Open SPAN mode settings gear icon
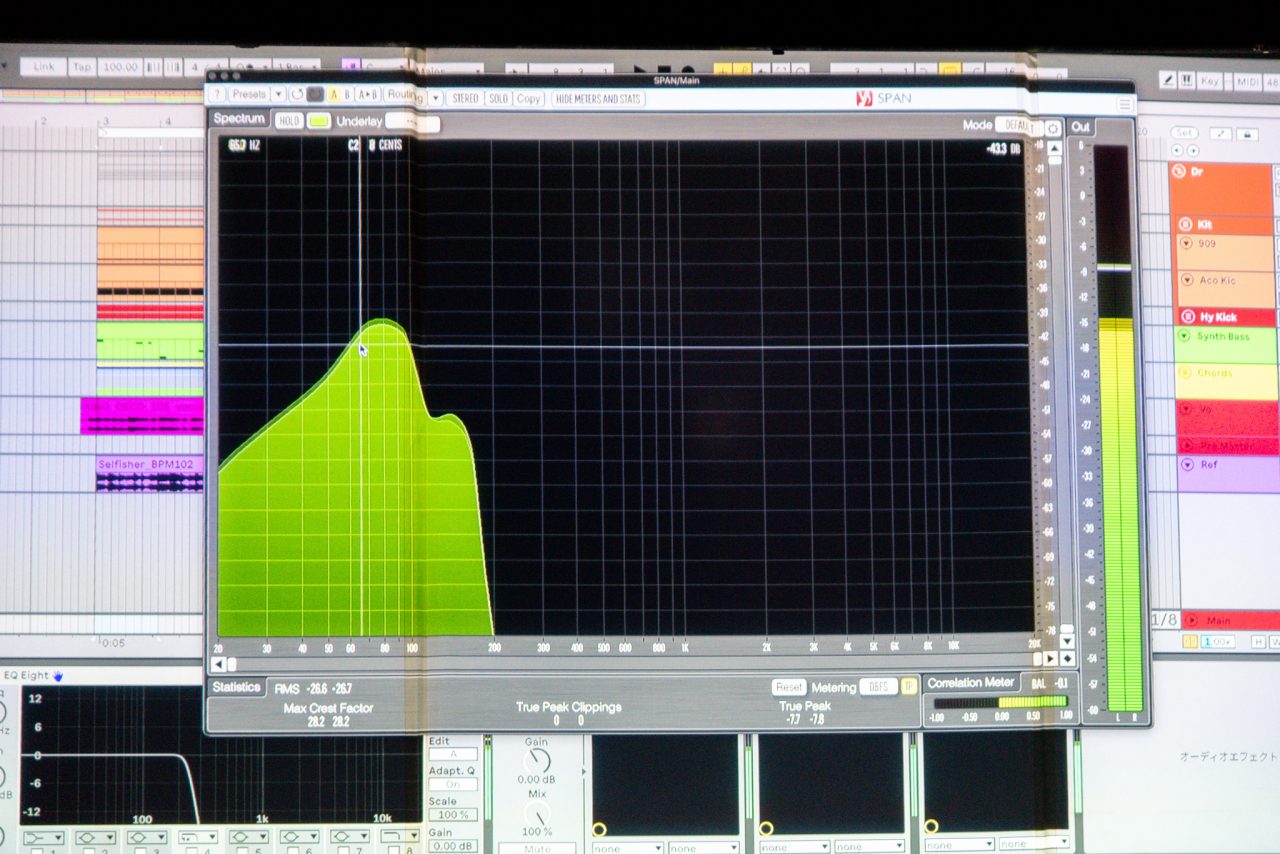This screenshot has width=1280, height=854. [1052, 128]
